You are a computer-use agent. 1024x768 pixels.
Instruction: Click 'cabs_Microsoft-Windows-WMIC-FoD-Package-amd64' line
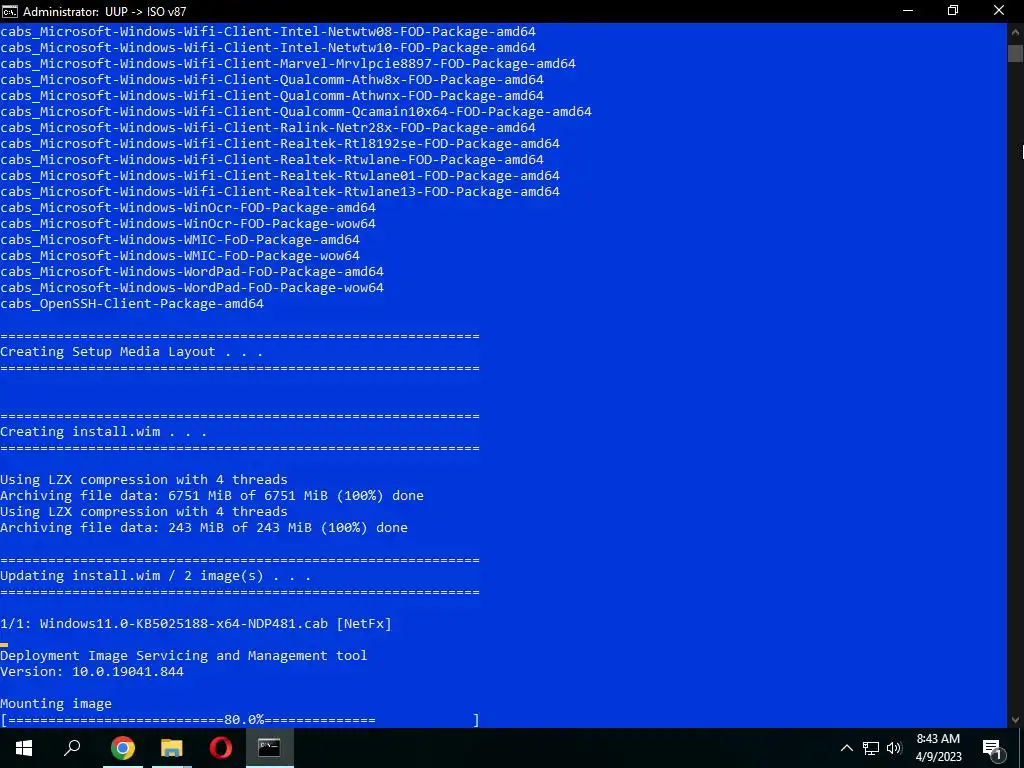(x=180, y=240)
